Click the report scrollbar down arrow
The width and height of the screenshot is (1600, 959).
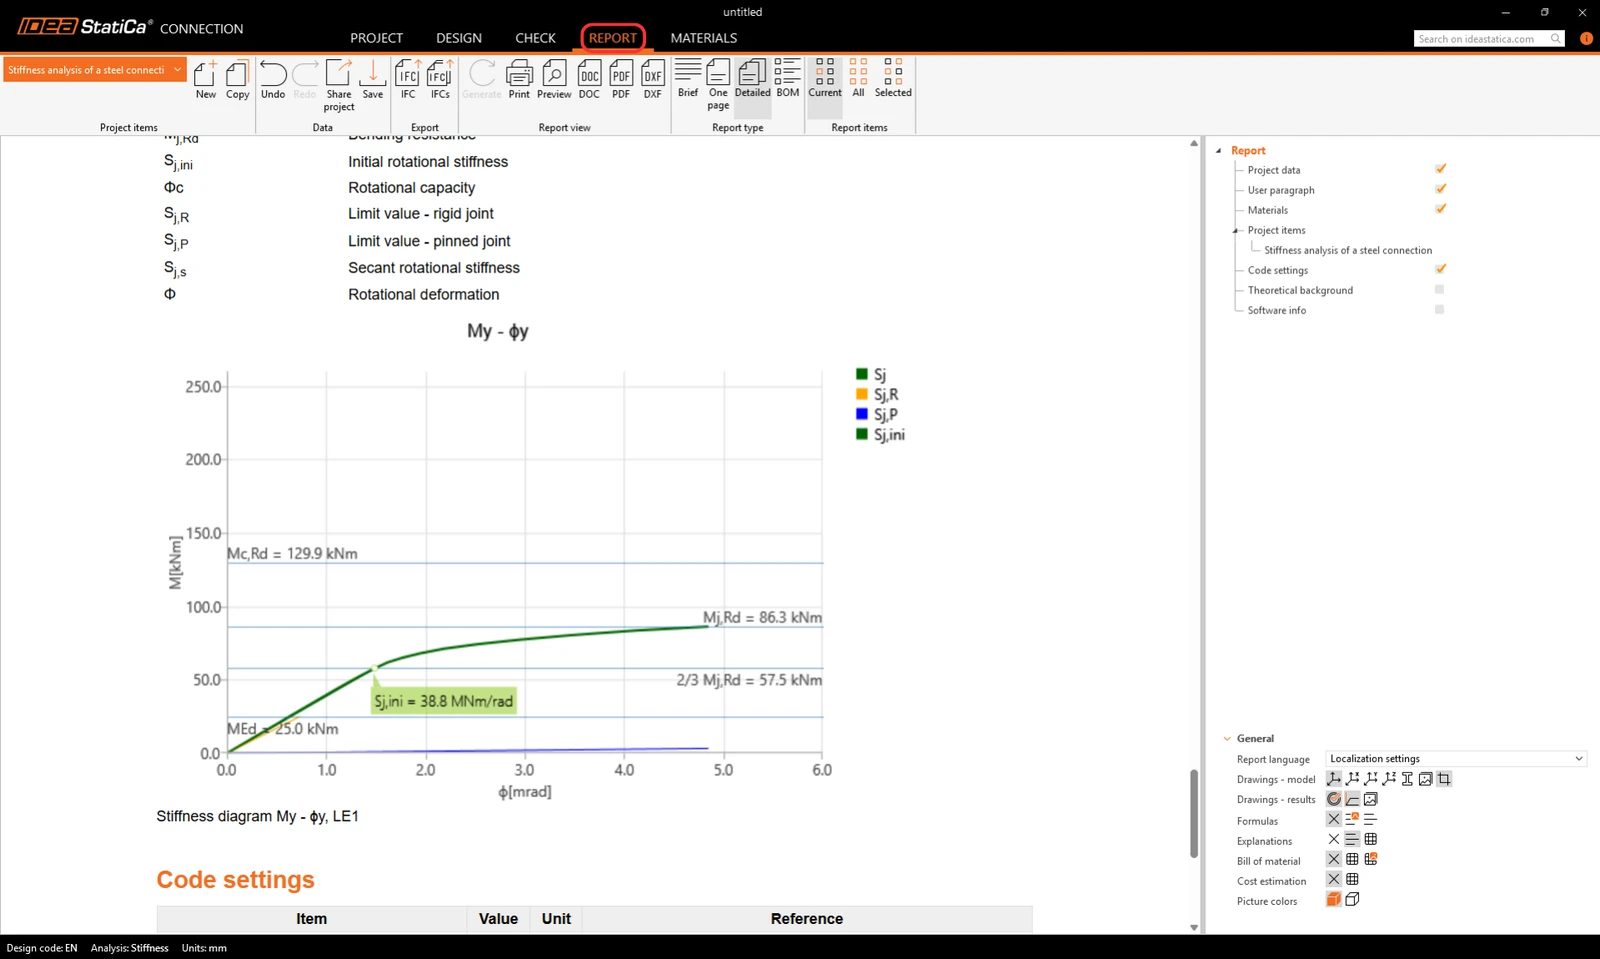tap(1194, 927)
